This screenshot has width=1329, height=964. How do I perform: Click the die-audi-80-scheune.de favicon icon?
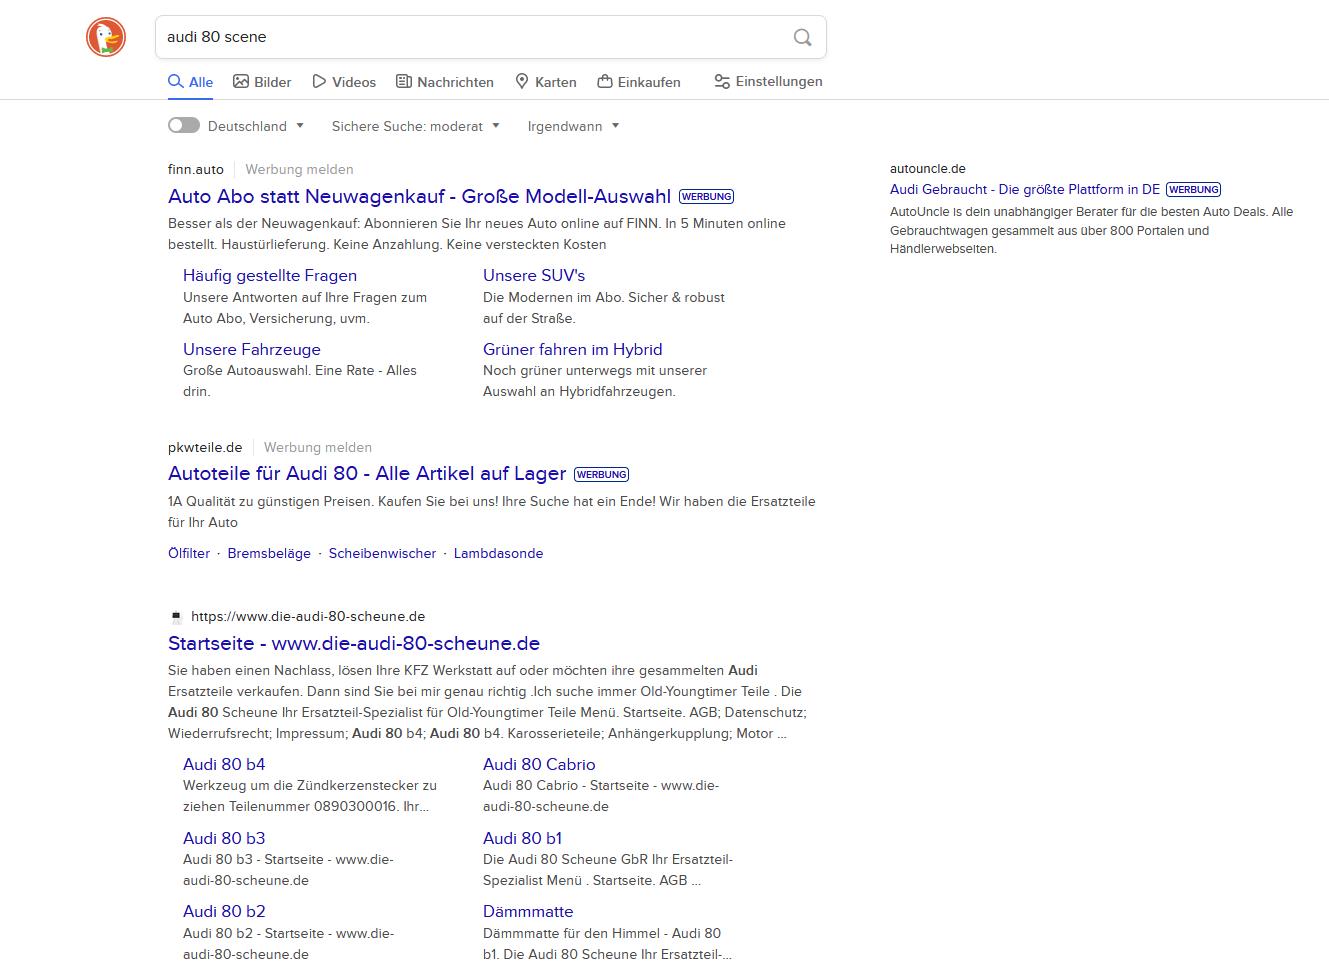pyautogui.click(x=177, y=617)
